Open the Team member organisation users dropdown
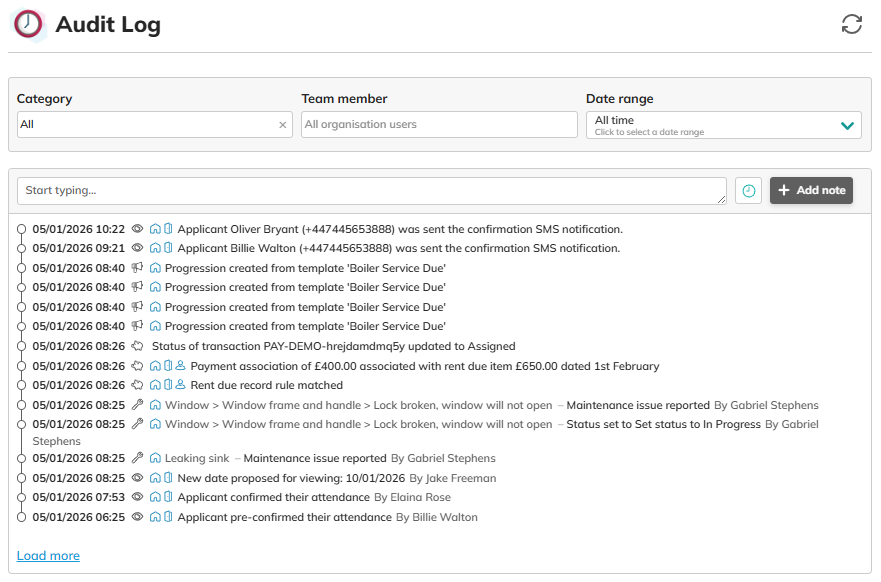This screenshot has height=582, width=881. click(x=439, y=125)
